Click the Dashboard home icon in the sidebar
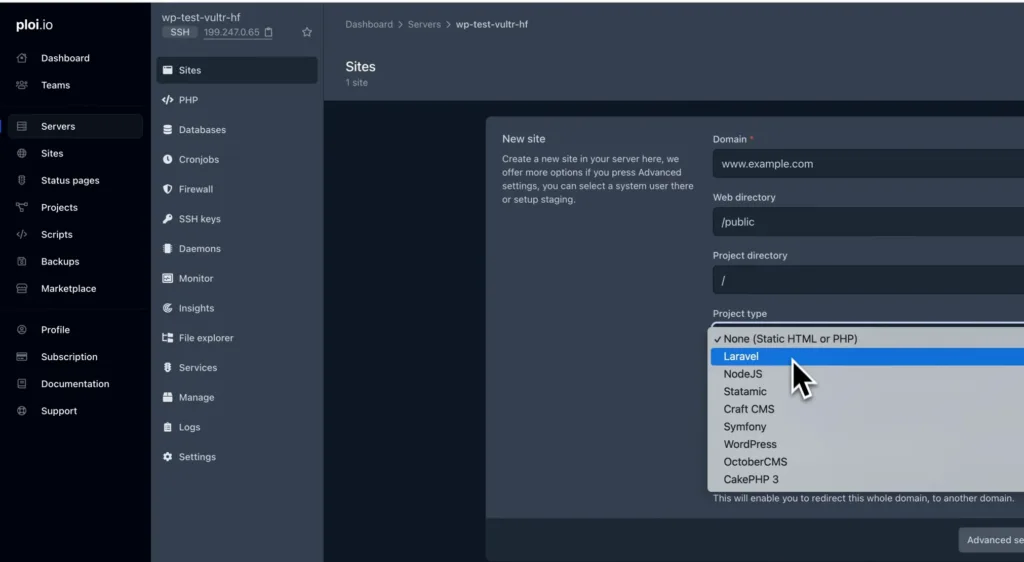This screenshot has height=562, width=1024. tap(22, 58)
